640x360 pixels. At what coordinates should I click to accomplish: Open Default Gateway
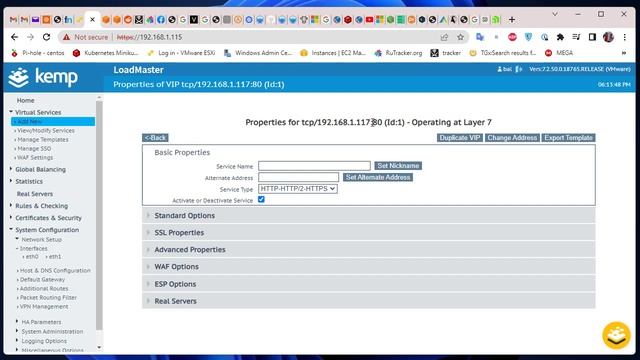[42, 280]
